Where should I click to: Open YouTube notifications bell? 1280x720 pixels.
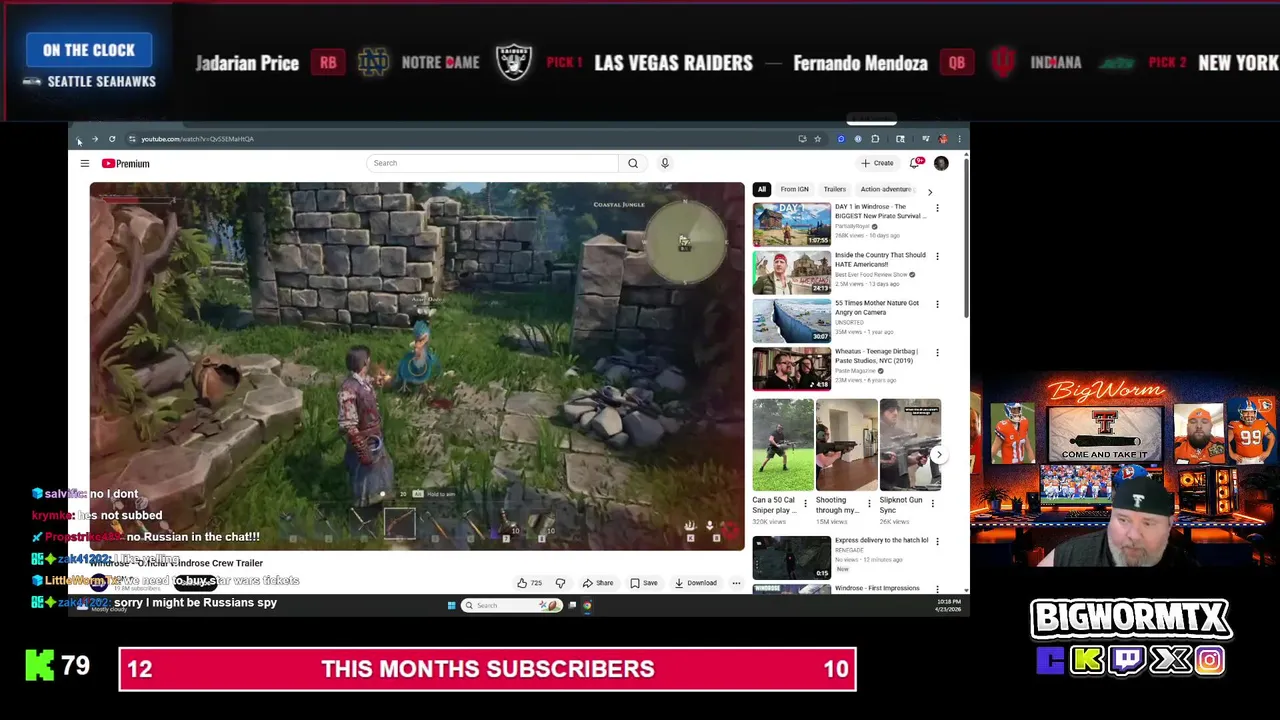914,163
